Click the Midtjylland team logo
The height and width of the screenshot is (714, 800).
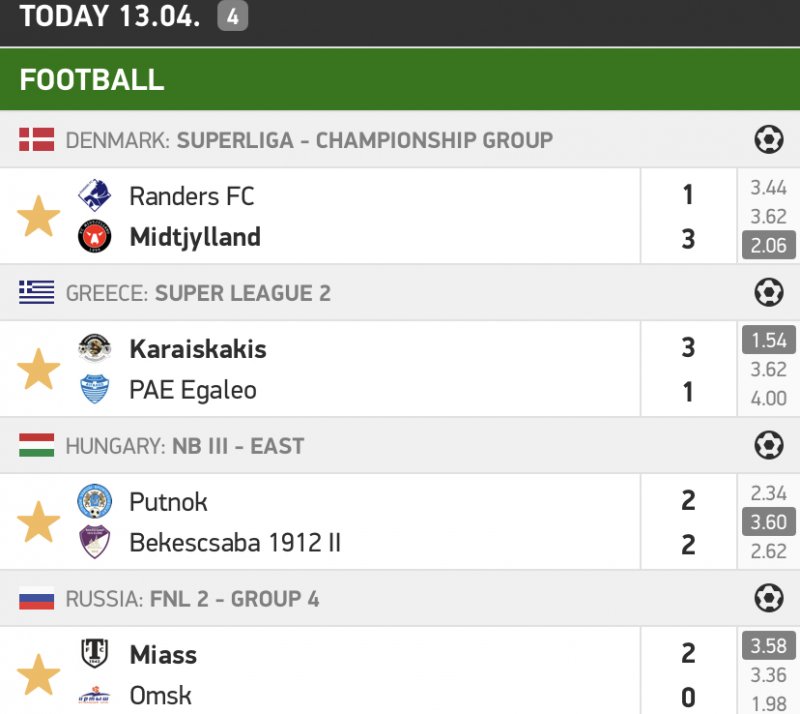pos(94,238)
